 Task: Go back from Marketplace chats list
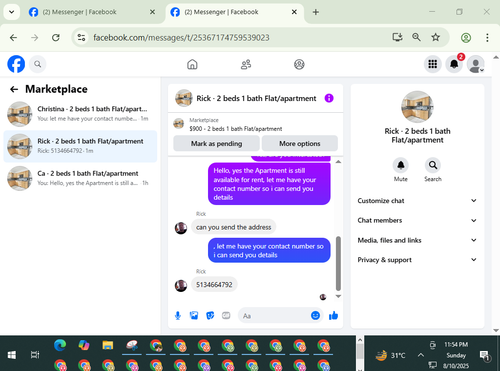14,89
